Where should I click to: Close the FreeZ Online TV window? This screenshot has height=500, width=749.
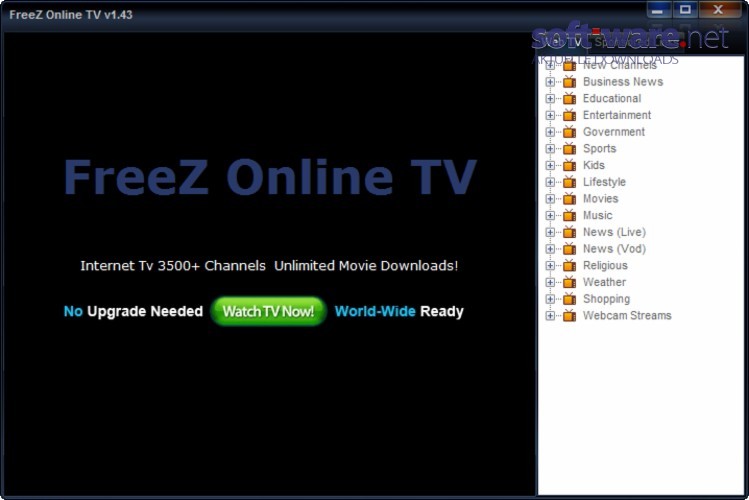point(718,10)
